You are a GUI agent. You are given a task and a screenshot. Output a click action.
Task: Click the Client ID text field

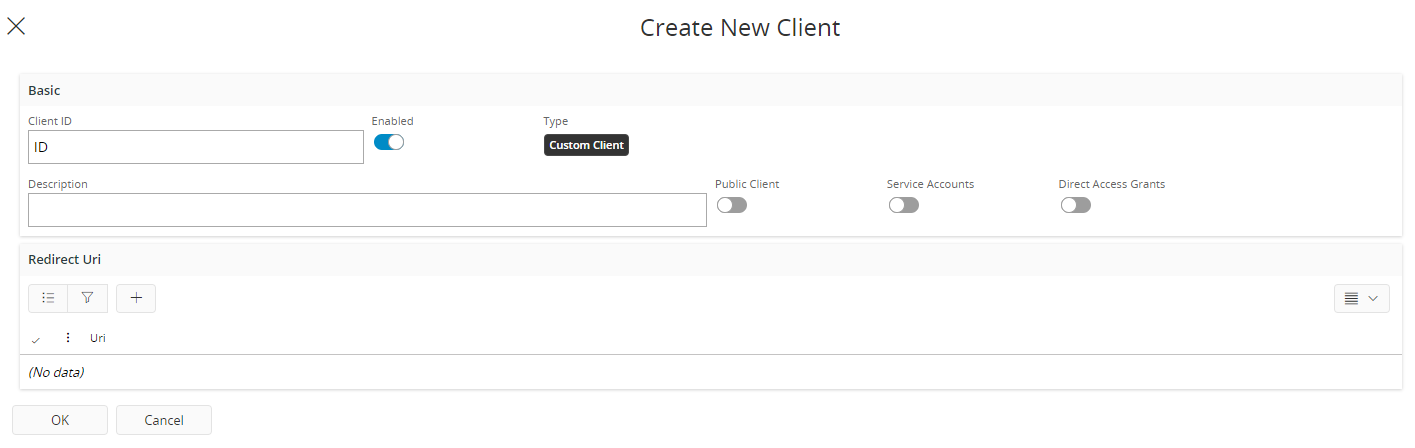tap(195, 147)
